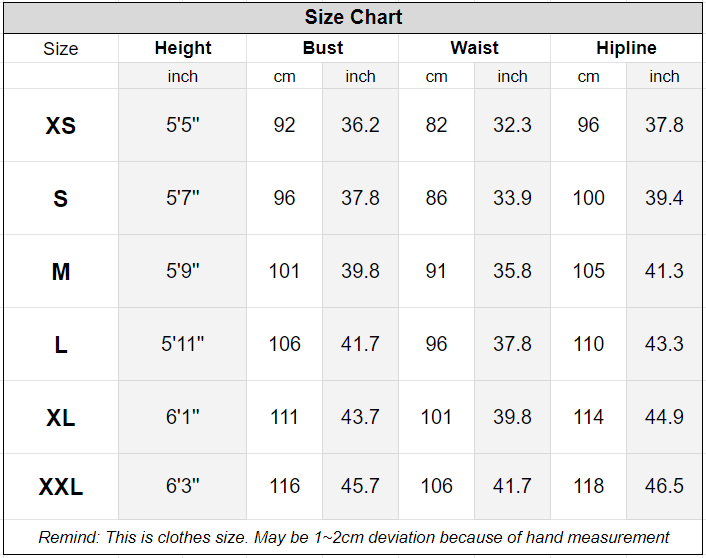Click hipline inch value 43.3 for L
The width and height of the screenshot is (706, 558).
point(664,344)
